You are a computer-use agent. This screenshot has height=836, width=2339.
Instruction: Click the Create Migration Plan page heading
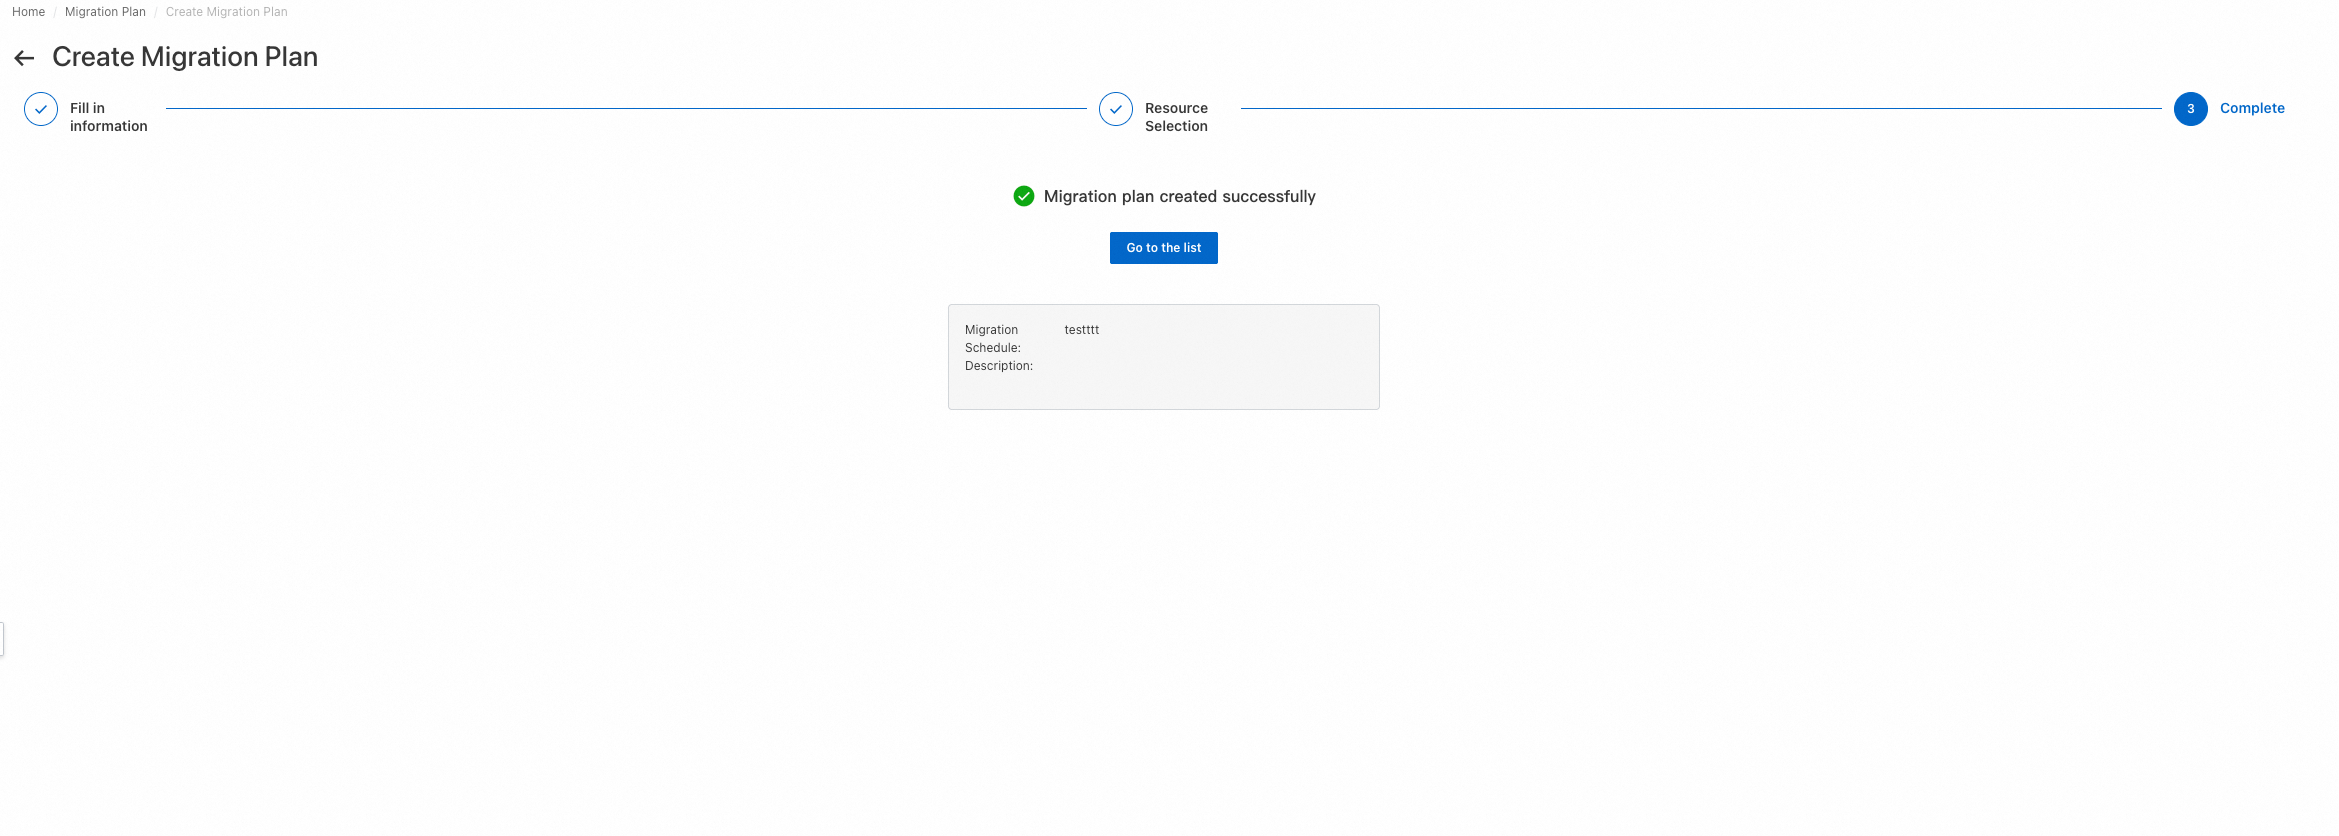click(185, 57)
